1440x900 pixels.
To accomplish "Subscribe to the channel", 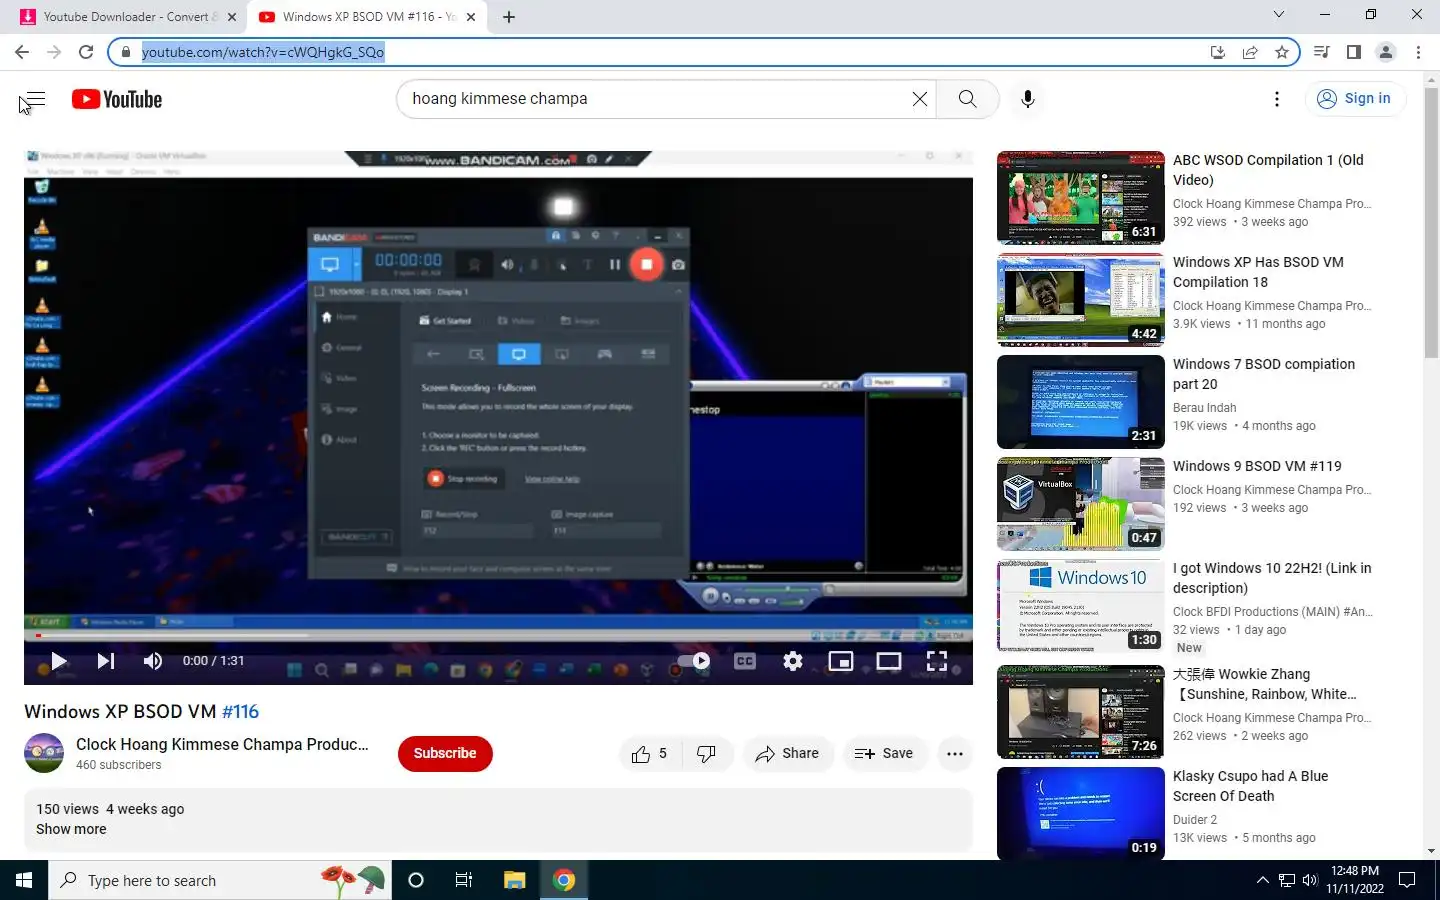I will (445, 754).
